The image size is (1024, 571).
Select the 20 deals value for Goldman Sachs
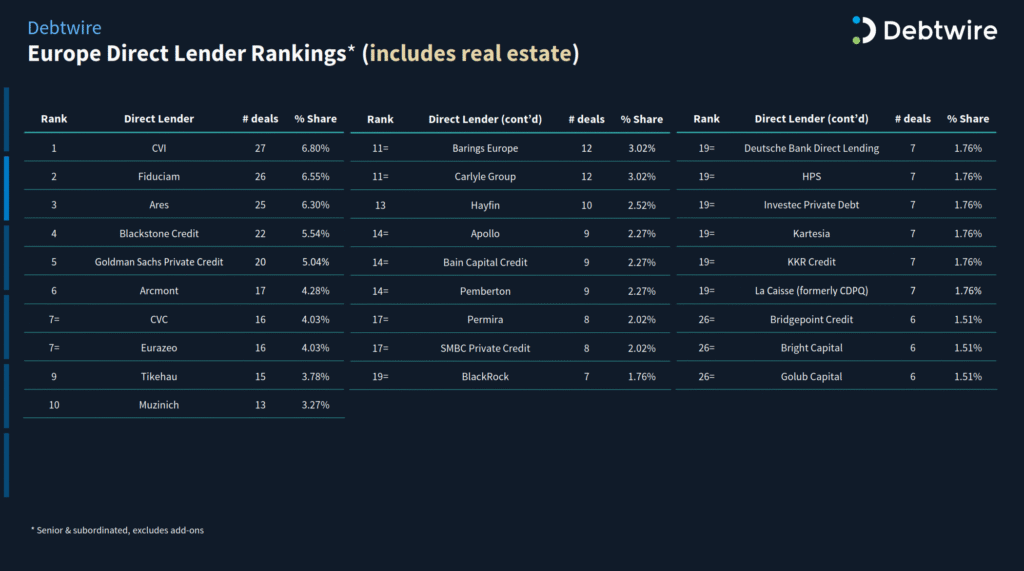pos(260,262)
